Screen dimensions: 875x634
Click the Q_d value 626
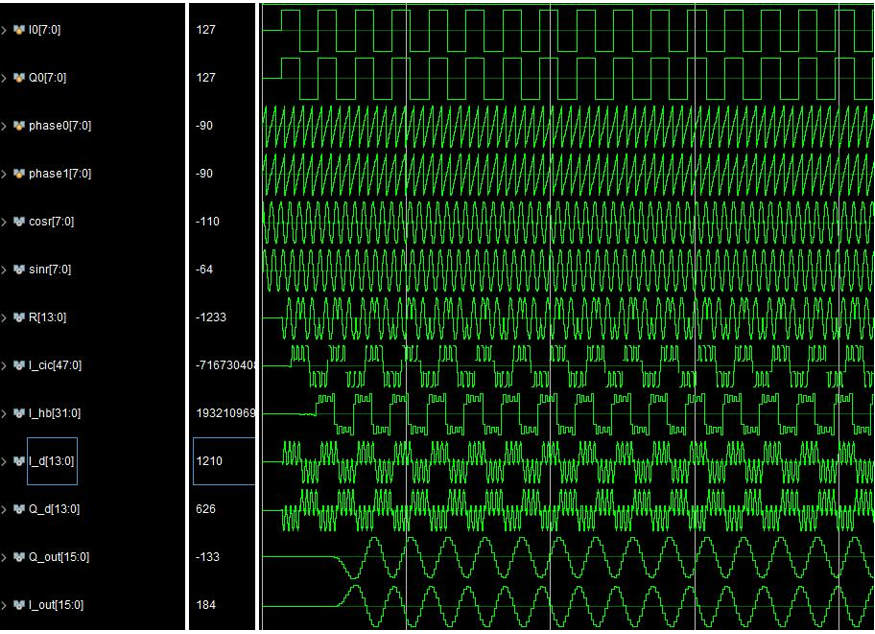point(205,510)
